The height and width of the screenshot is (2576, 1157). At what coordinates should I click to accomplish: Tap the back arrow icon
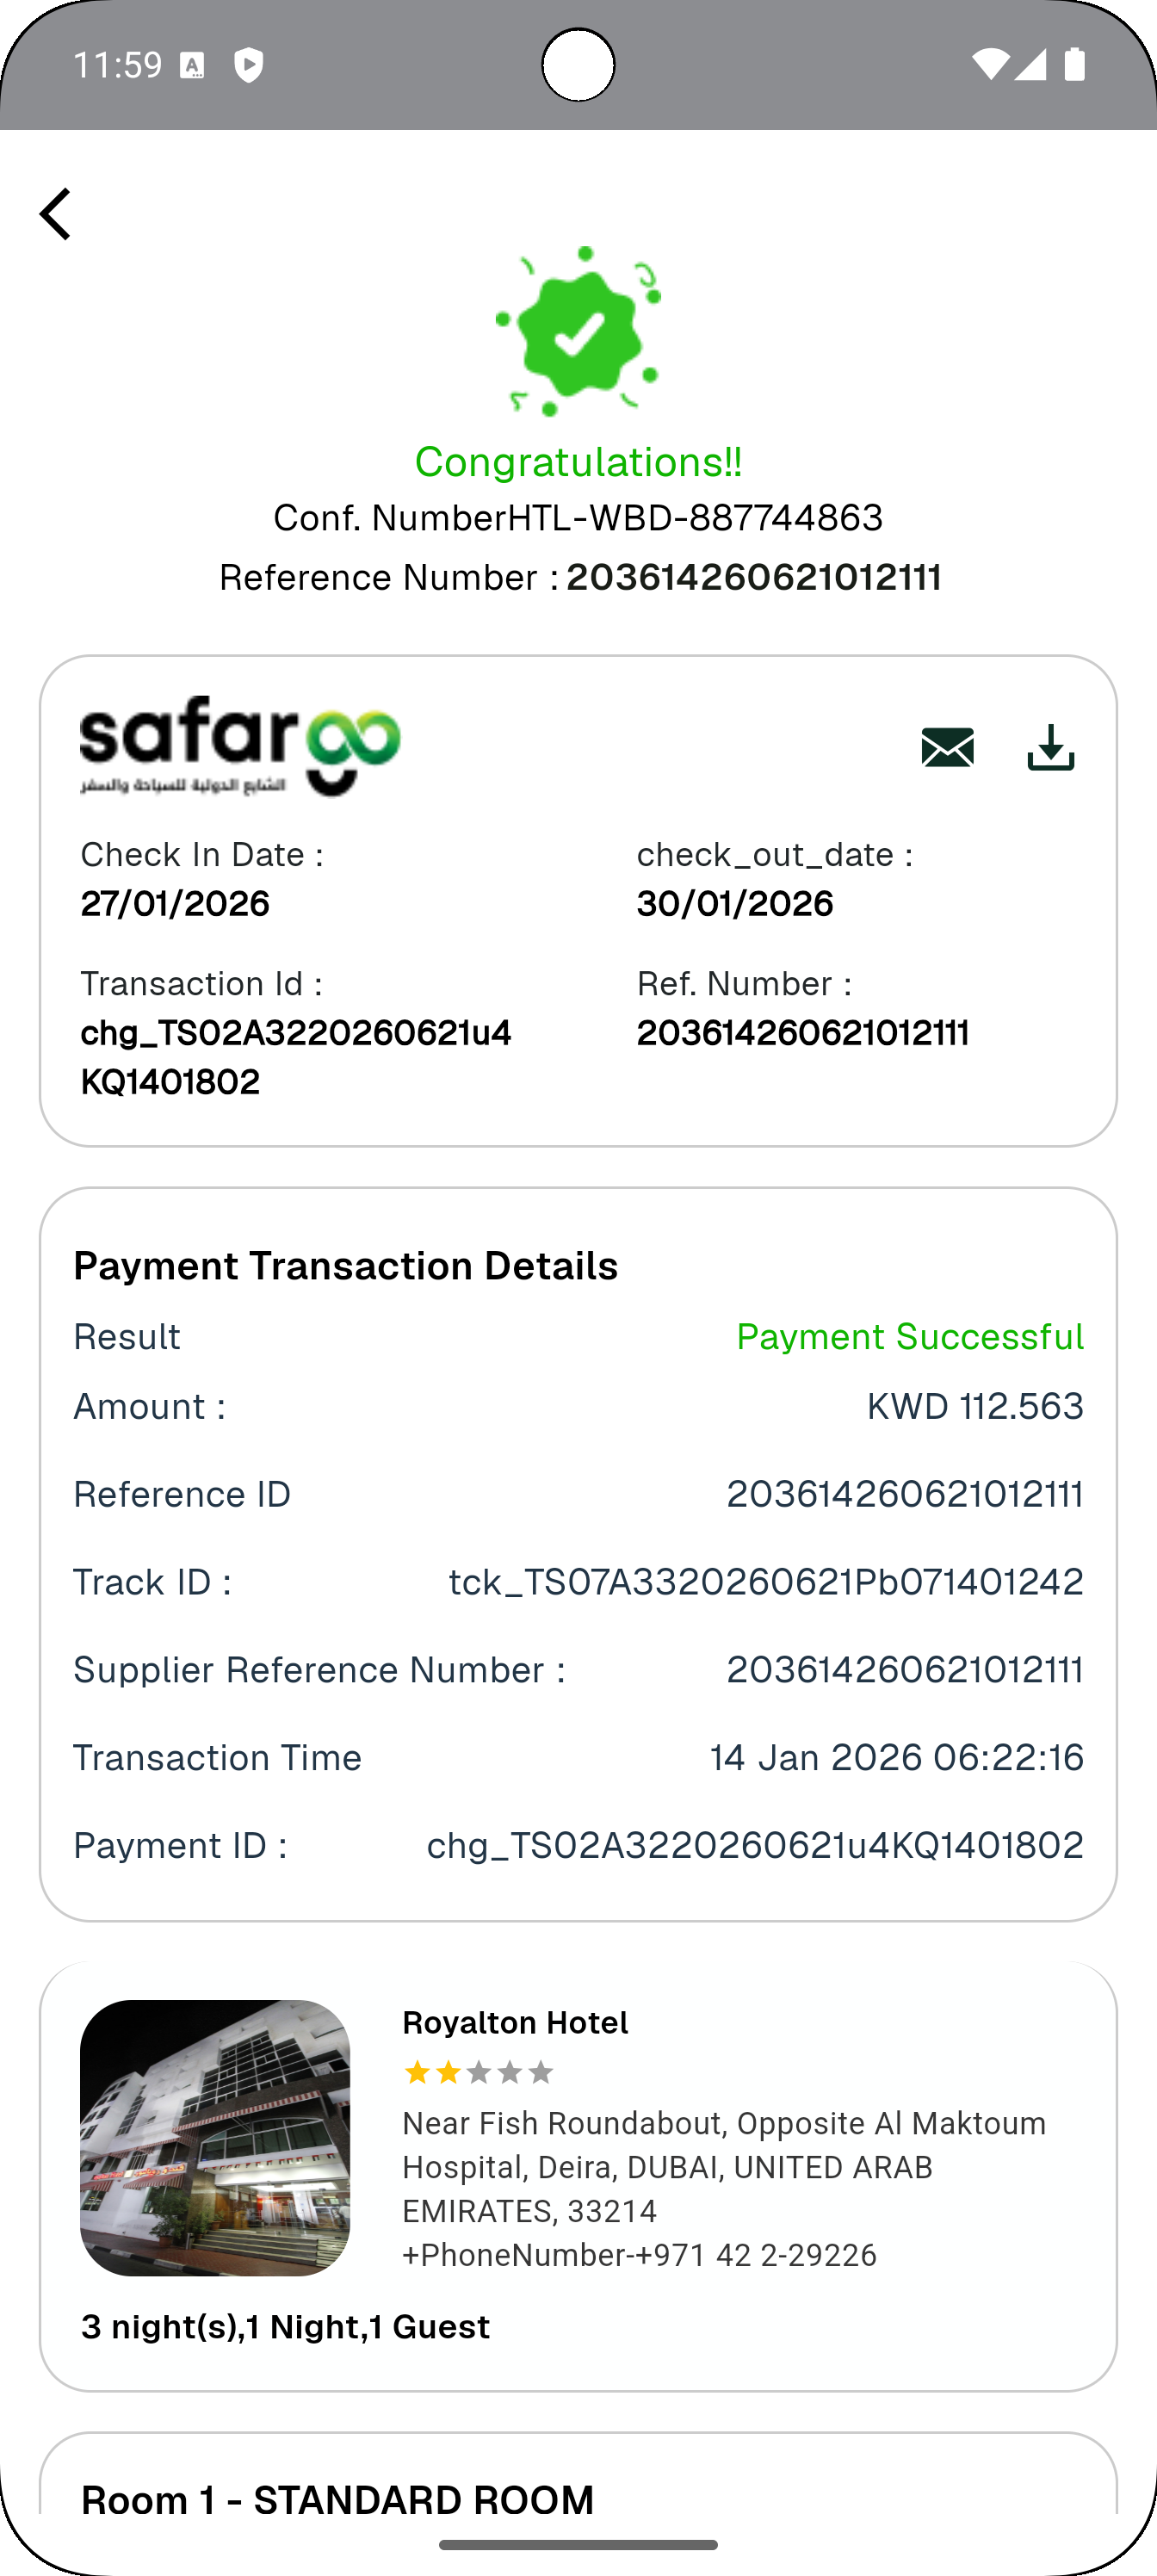coord(56,214)
